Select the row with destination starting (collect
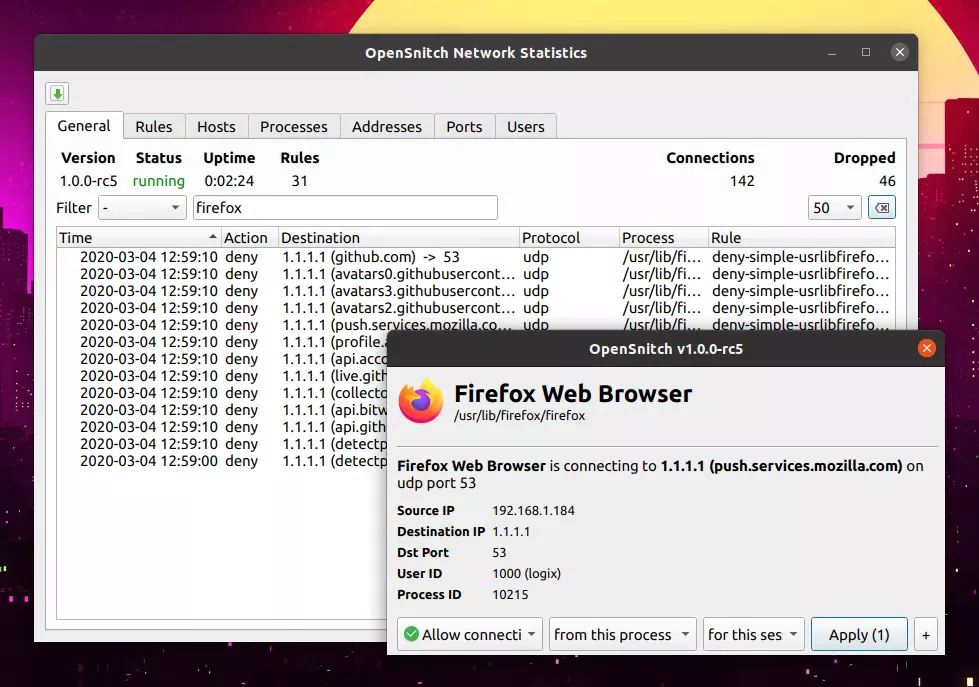Screen dimensions: 979x687 [x=222, y=393]
